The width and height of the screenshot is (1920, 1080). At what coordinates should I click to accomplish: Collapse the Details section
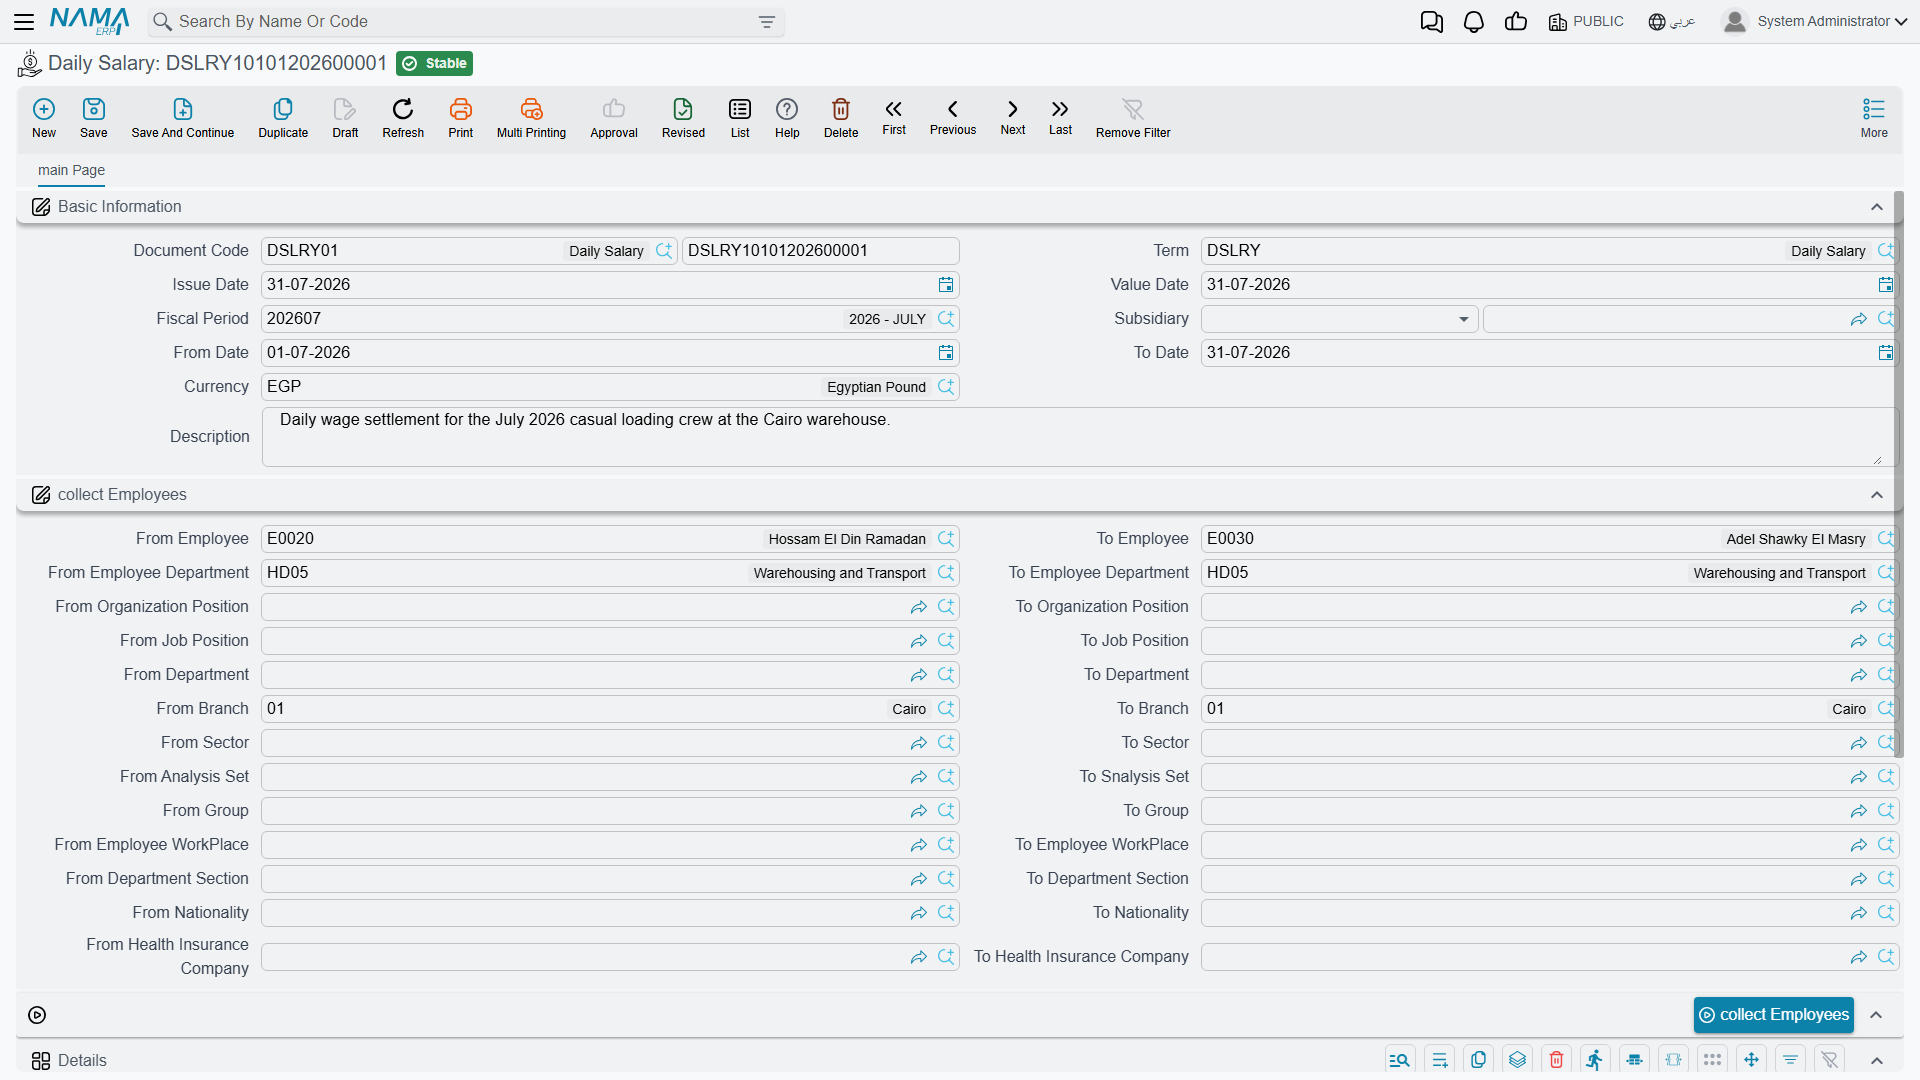[x=1877, y=1061]
